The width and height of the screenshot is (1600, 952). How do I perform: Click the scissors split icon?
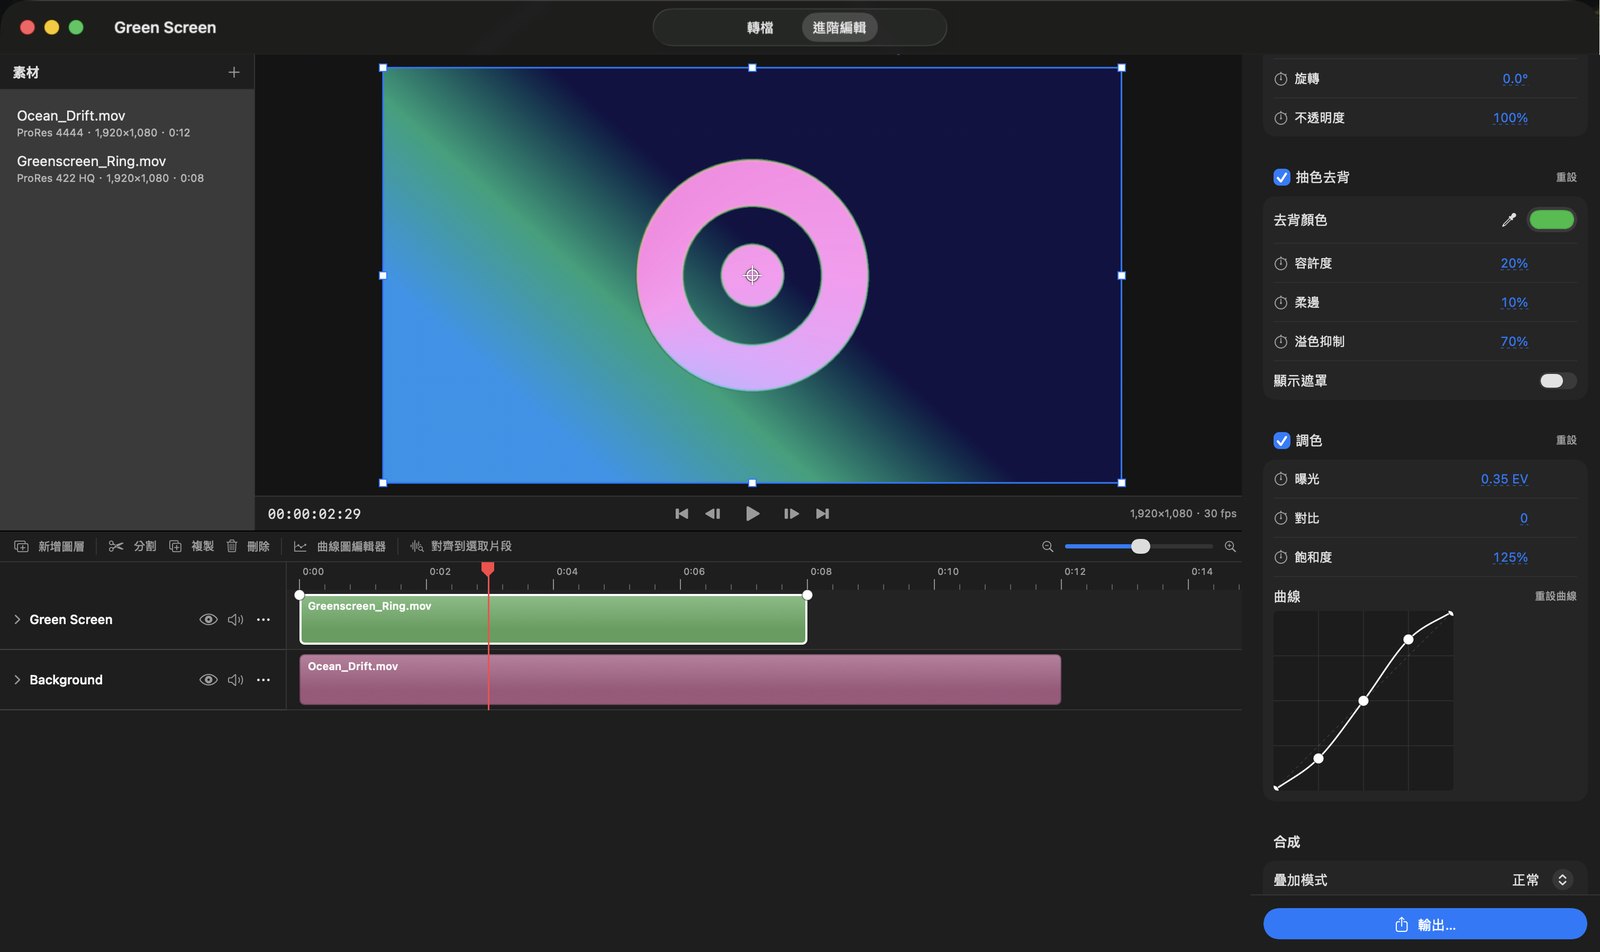tap(116, 546)
